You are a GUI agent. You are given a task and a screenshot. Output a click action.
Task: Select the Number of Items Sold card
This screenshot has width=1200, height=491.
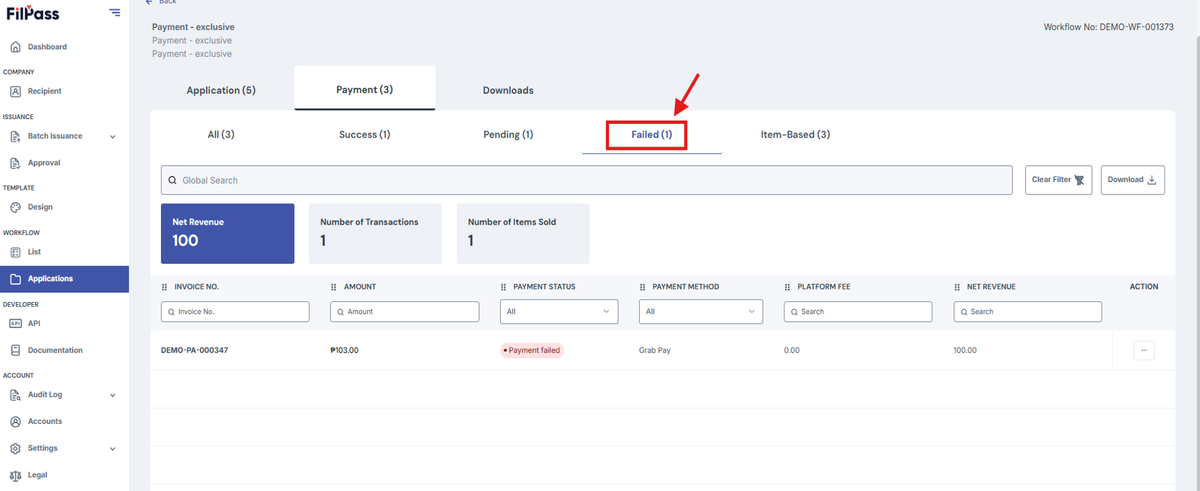click(x=523, y=233)
